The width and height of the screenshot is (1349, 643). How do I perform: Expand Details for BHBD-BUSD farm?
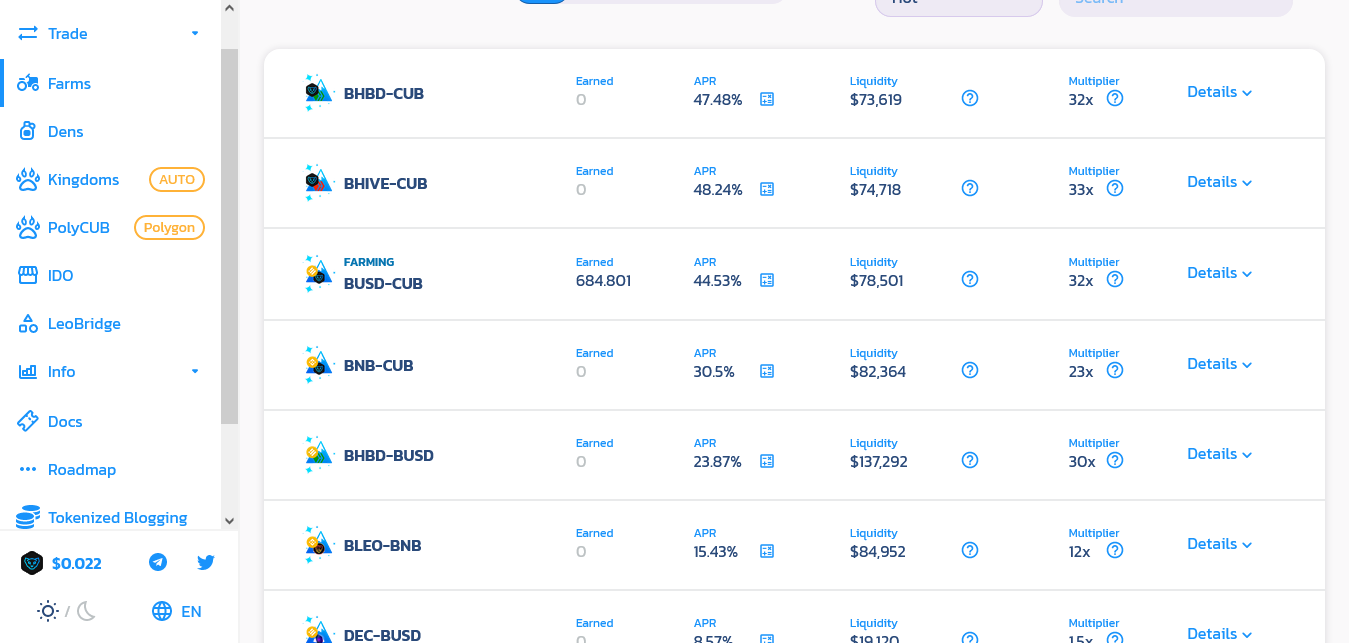coord(1219,454)
